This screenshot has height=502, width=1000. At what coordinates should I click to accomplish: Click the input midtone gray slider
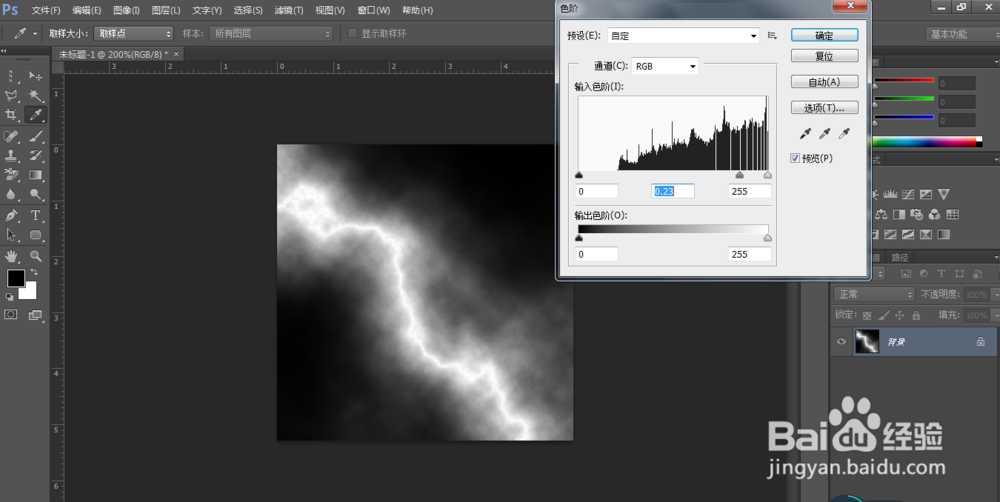(740, 175)
